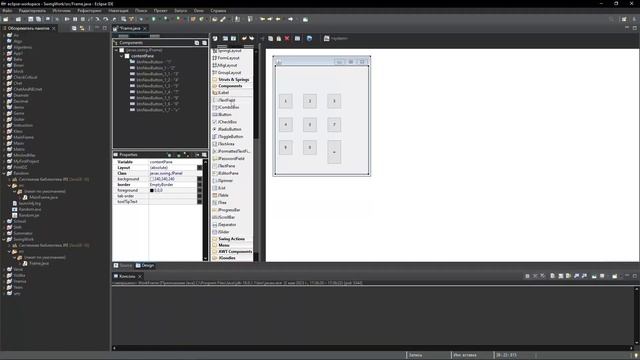
Task: Close the Консоль view tab
Action: (x=140, y=276)
